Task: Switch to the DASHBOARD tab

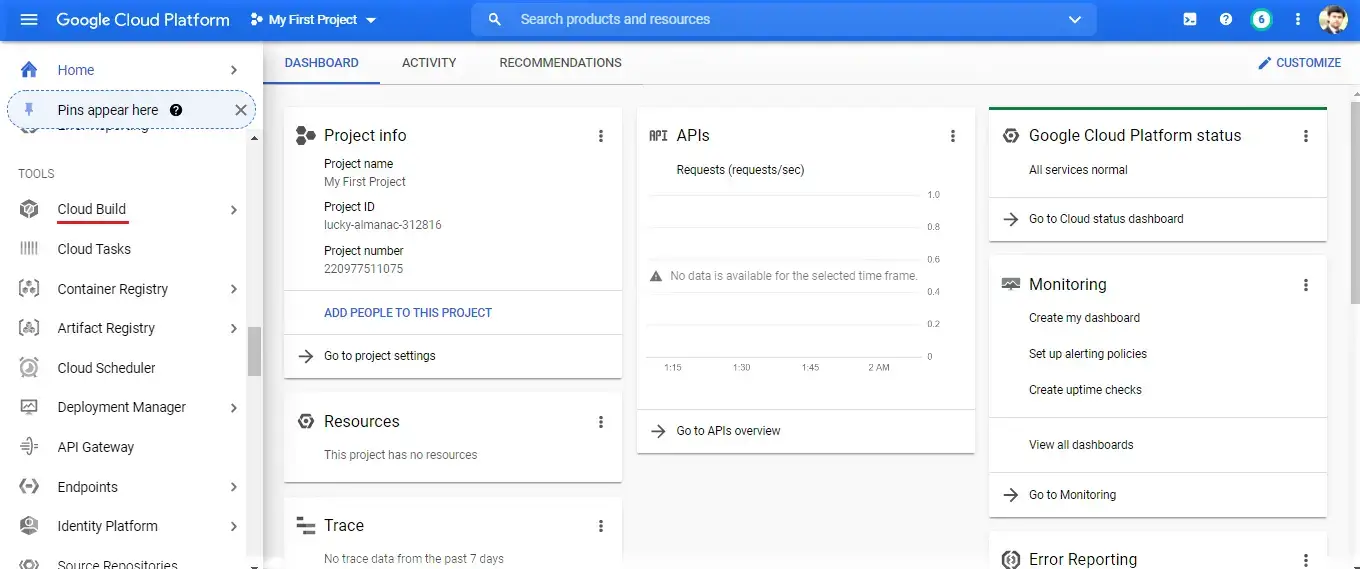Action: pyautogui.click(x=322, y=62)
